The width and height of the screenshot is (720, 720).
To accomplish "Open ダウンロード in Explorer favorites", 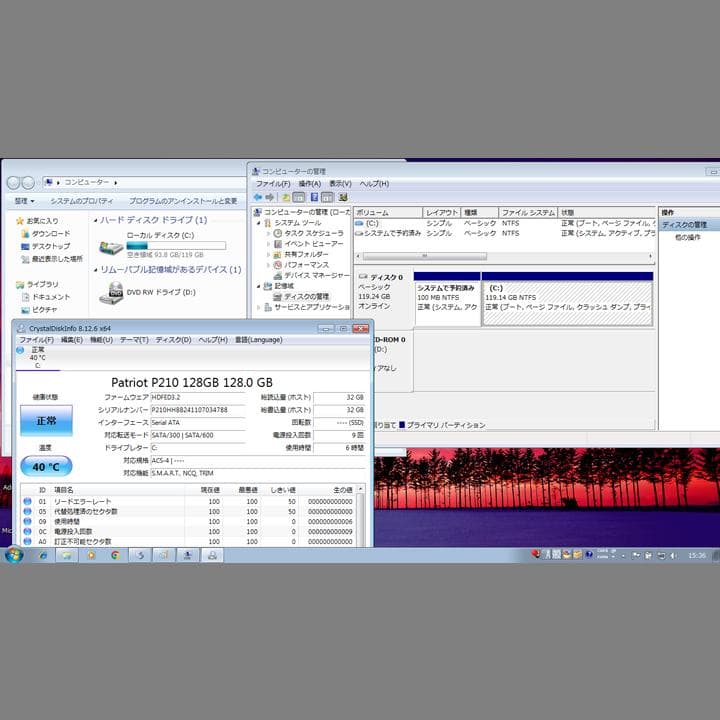I will (51, 234).
